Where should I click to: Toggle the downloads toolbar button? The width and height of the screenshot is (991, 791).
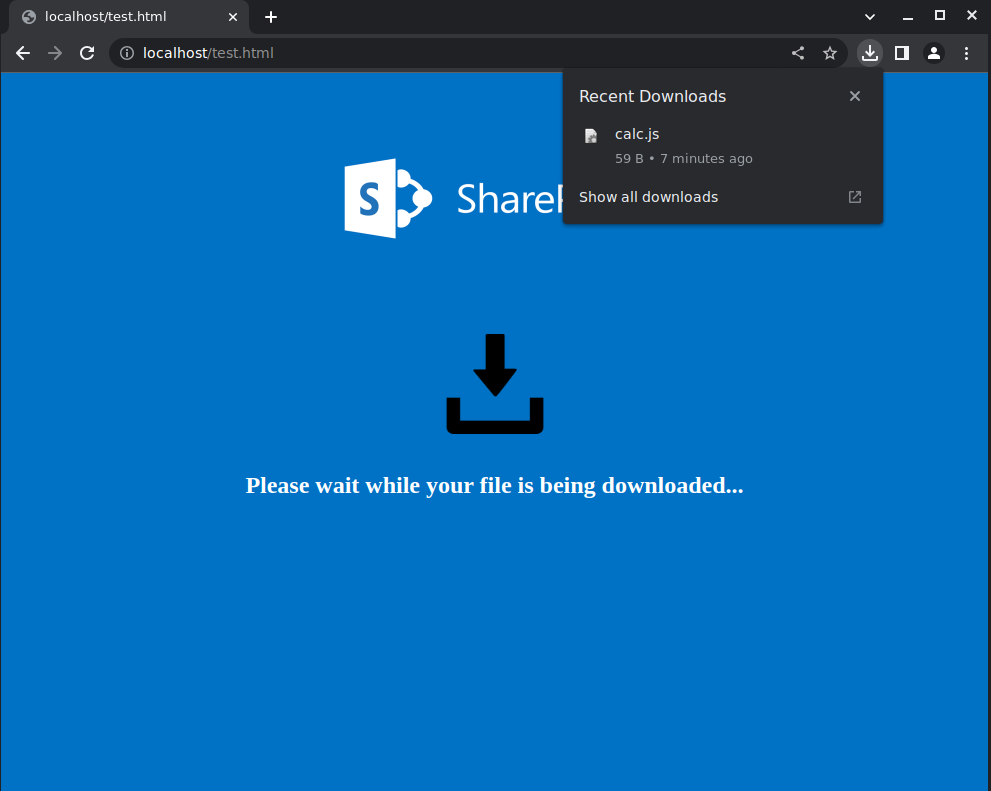870,53
